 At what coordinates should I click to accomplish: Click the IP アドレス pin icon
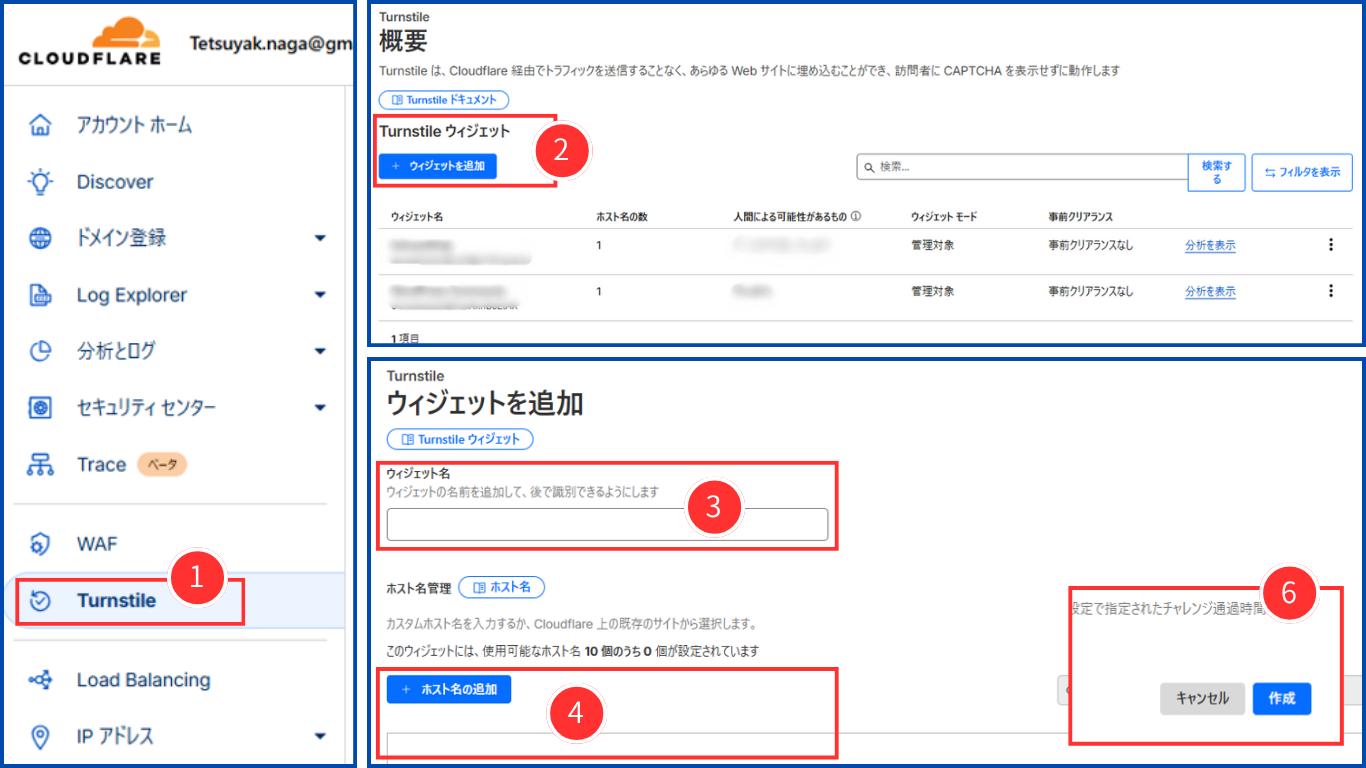tap(40, 736)
